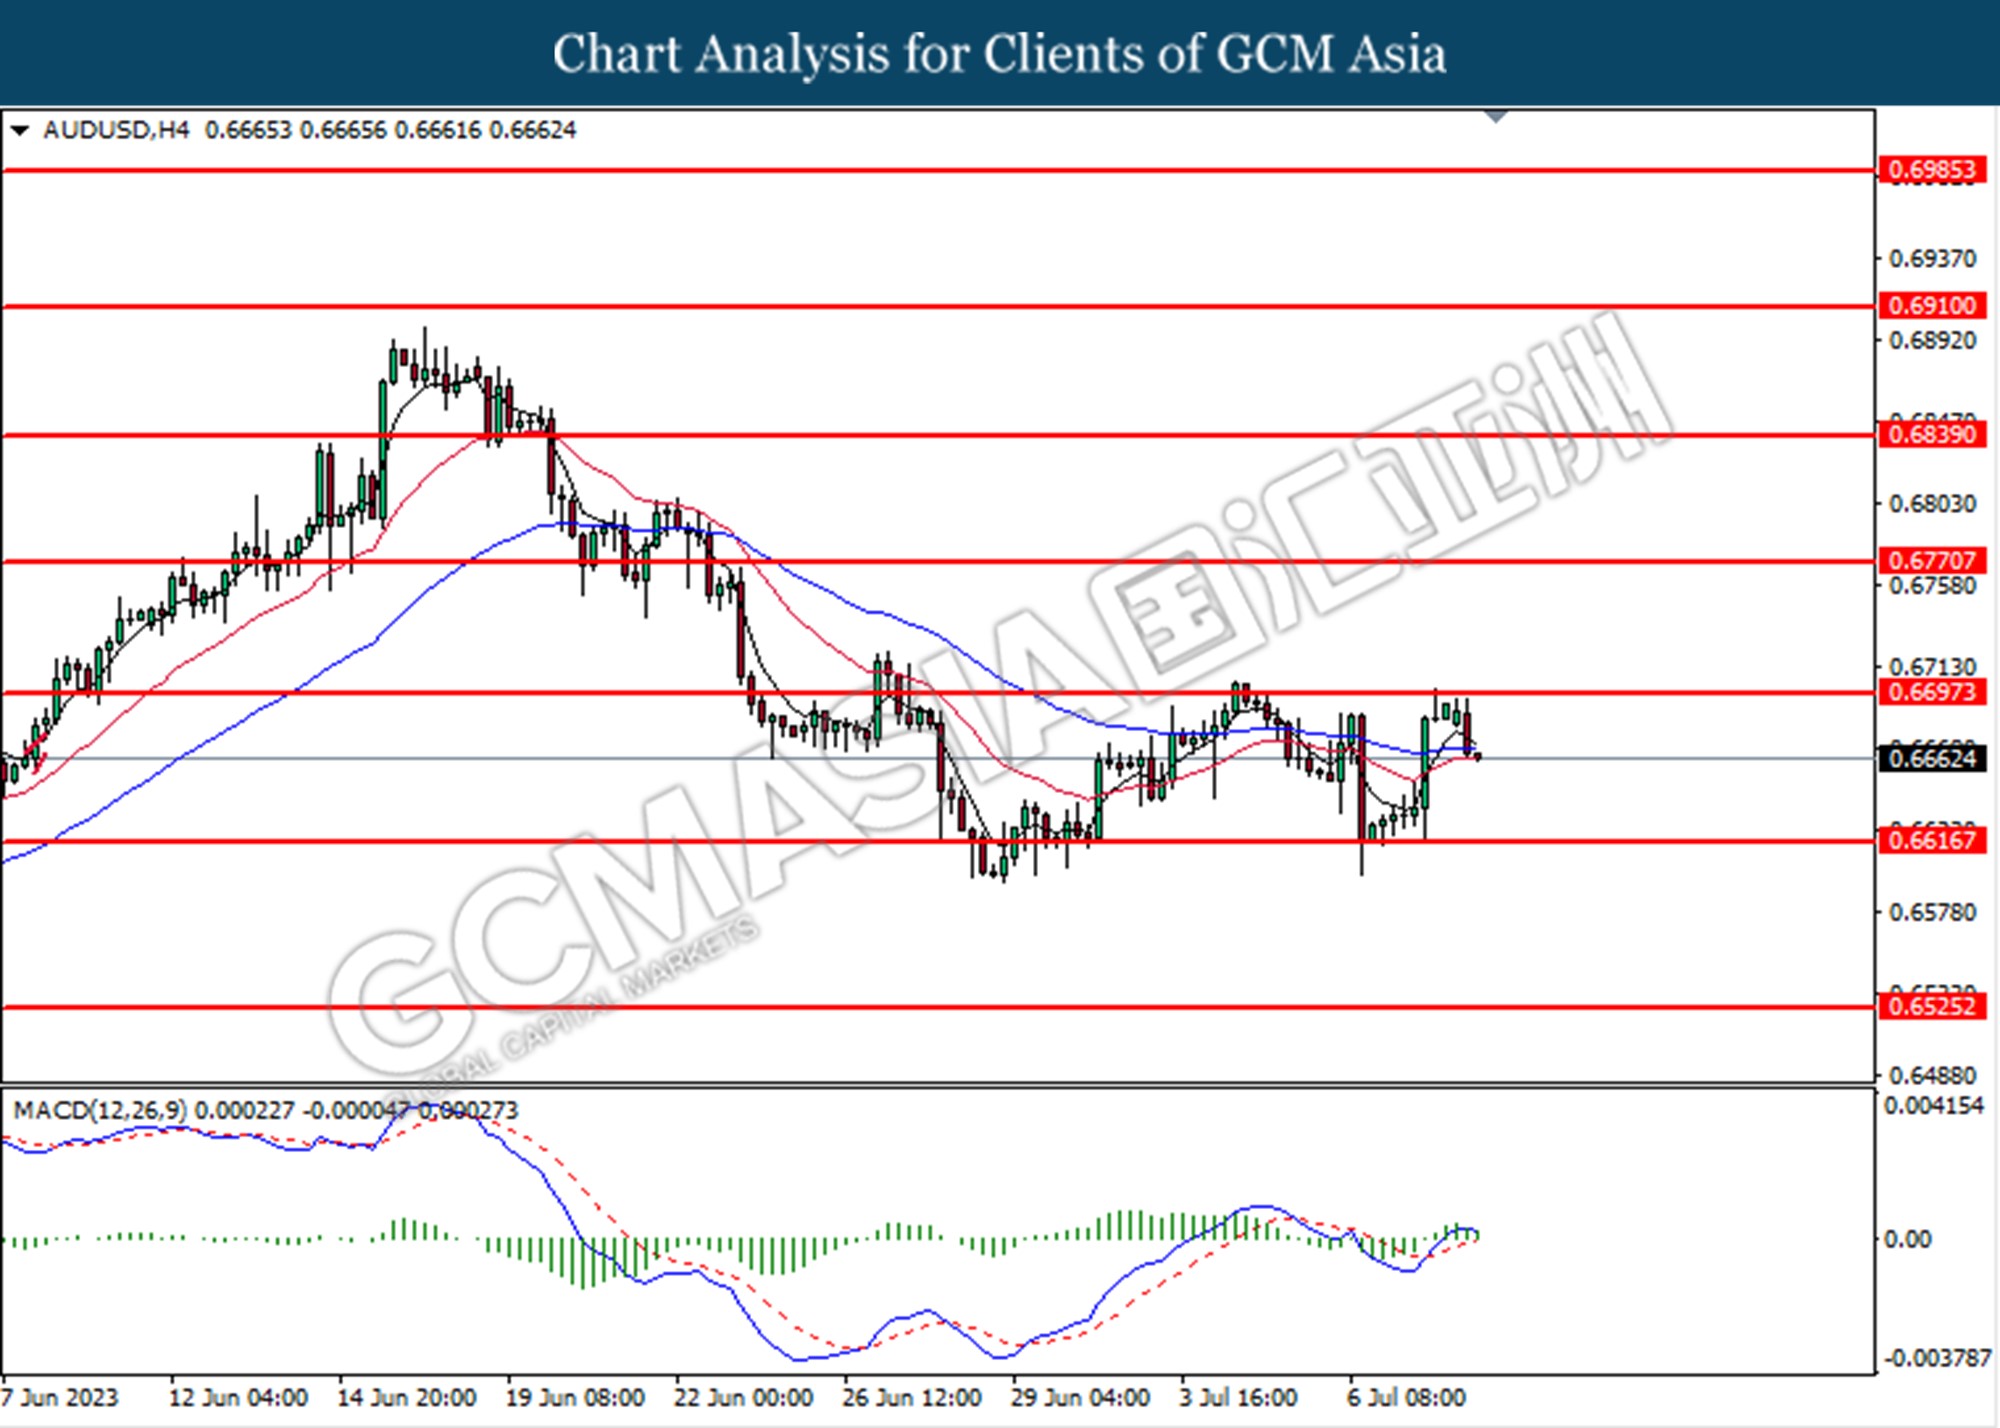This screenshot has height=1428, width=2000.
Task: Click the 0.66973 price level label
Action: click(x=1932, y=692)
